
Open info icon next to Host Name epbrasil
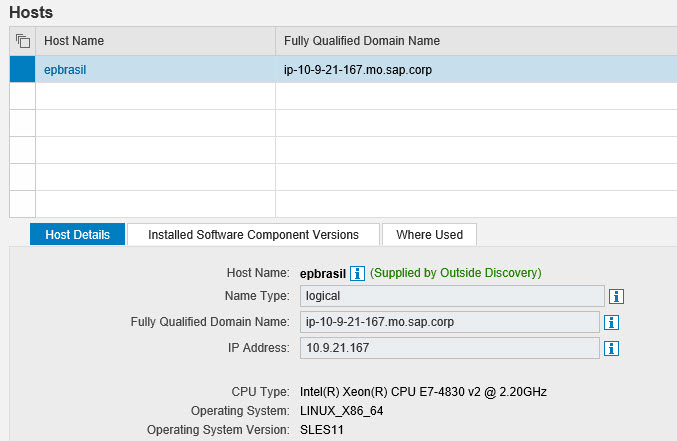(x=357, y=273)
